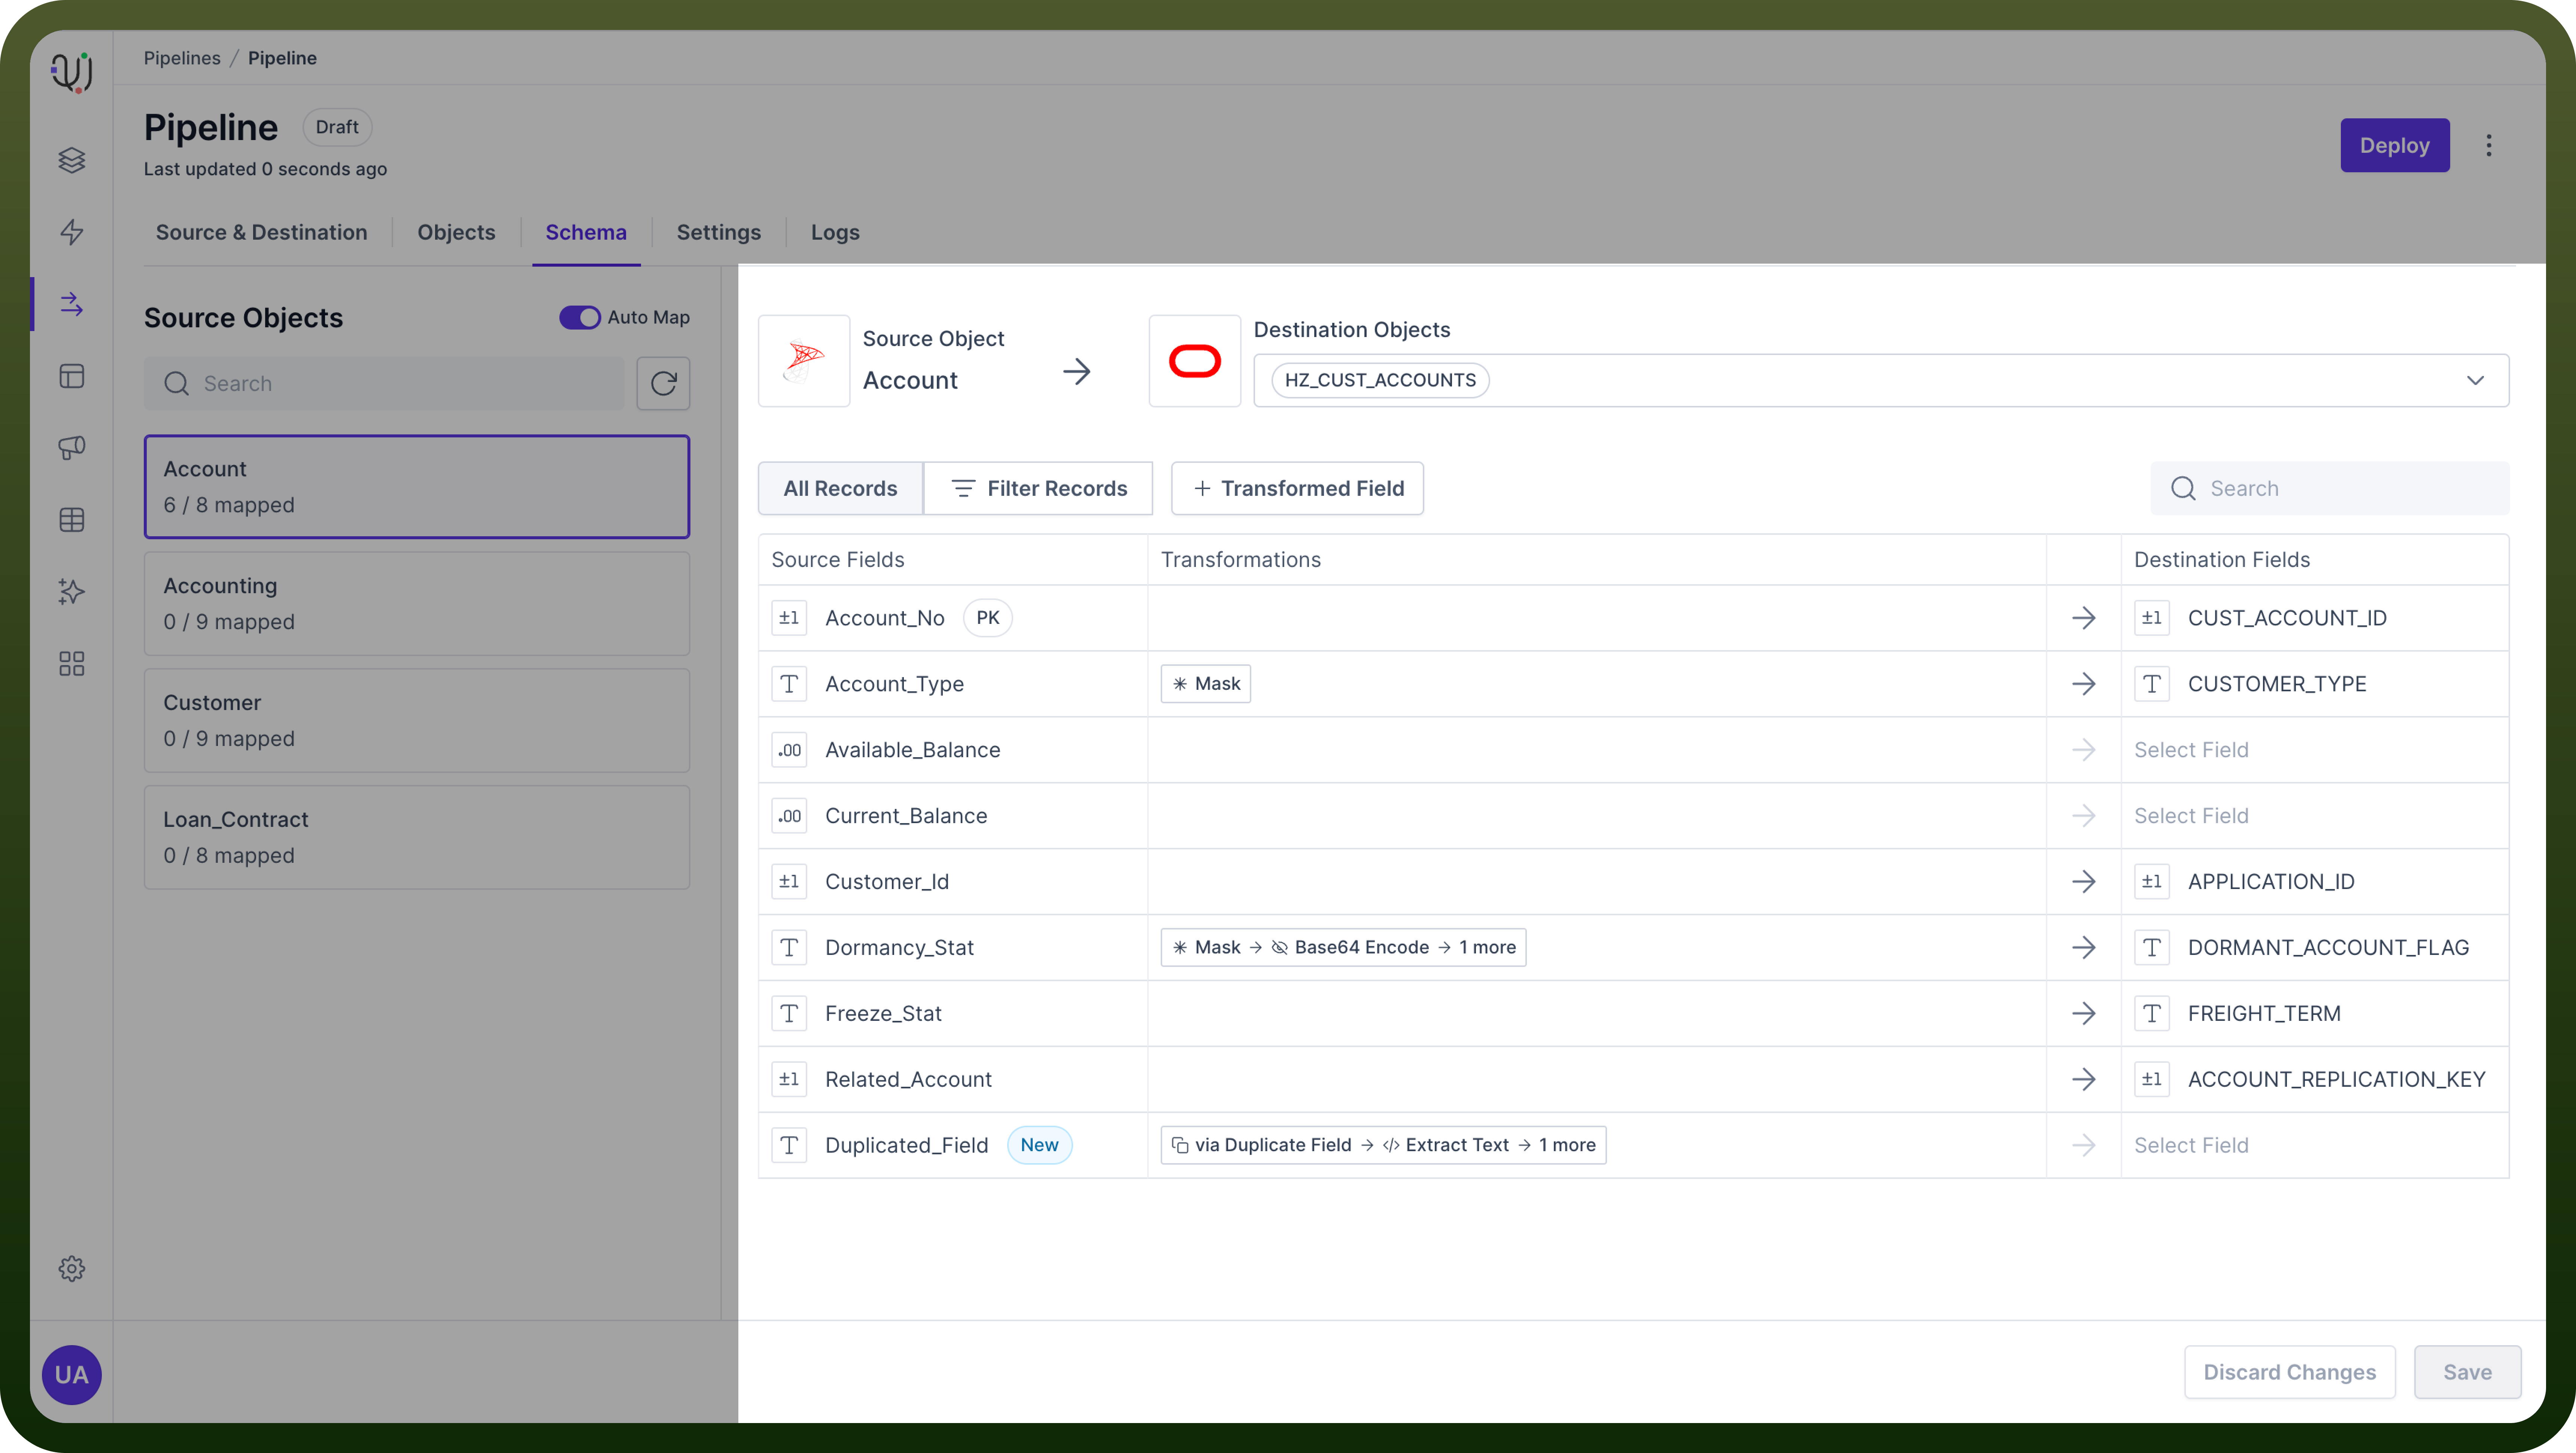Select the Accounting source object card
This screenshot has width=2576, height=1453.
click(x=417, y=604)
